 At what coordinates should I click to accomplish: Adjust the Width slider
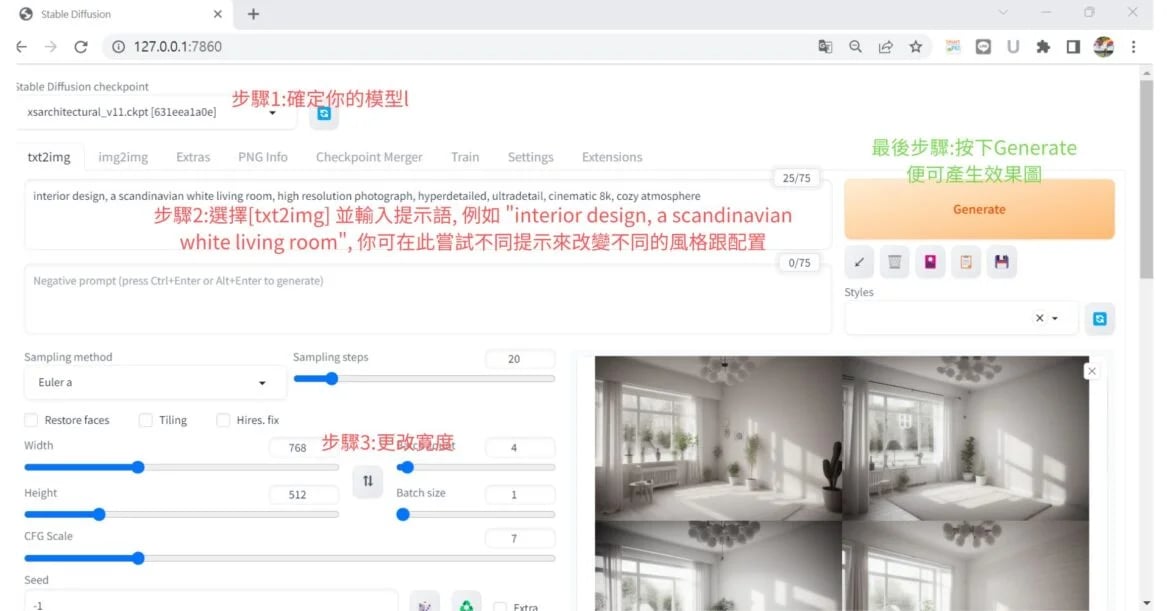click(181, 468)
